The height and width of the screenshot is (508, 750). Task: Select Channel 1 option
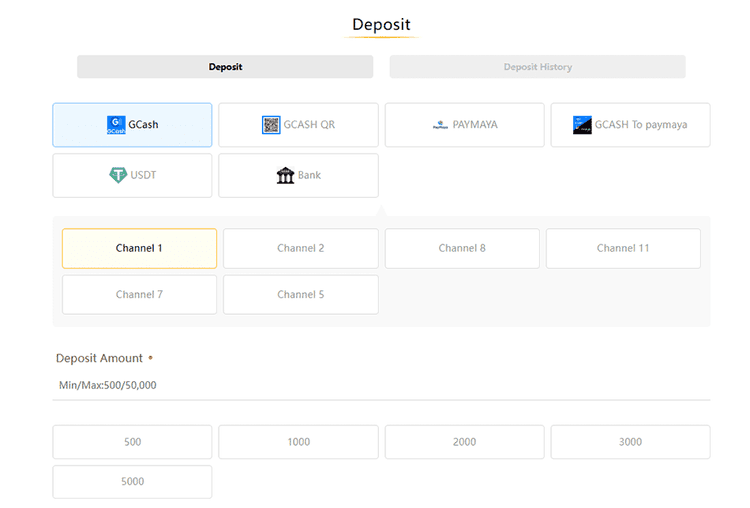pyautogui.click(x=139, y=248)
